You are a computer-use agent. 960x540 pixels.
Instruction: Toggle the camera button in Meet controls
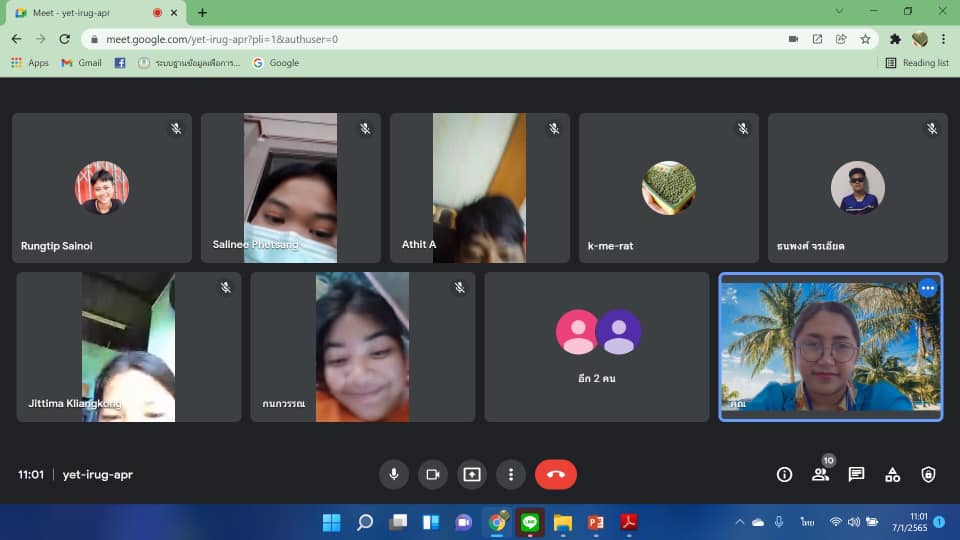click(433, 474)
